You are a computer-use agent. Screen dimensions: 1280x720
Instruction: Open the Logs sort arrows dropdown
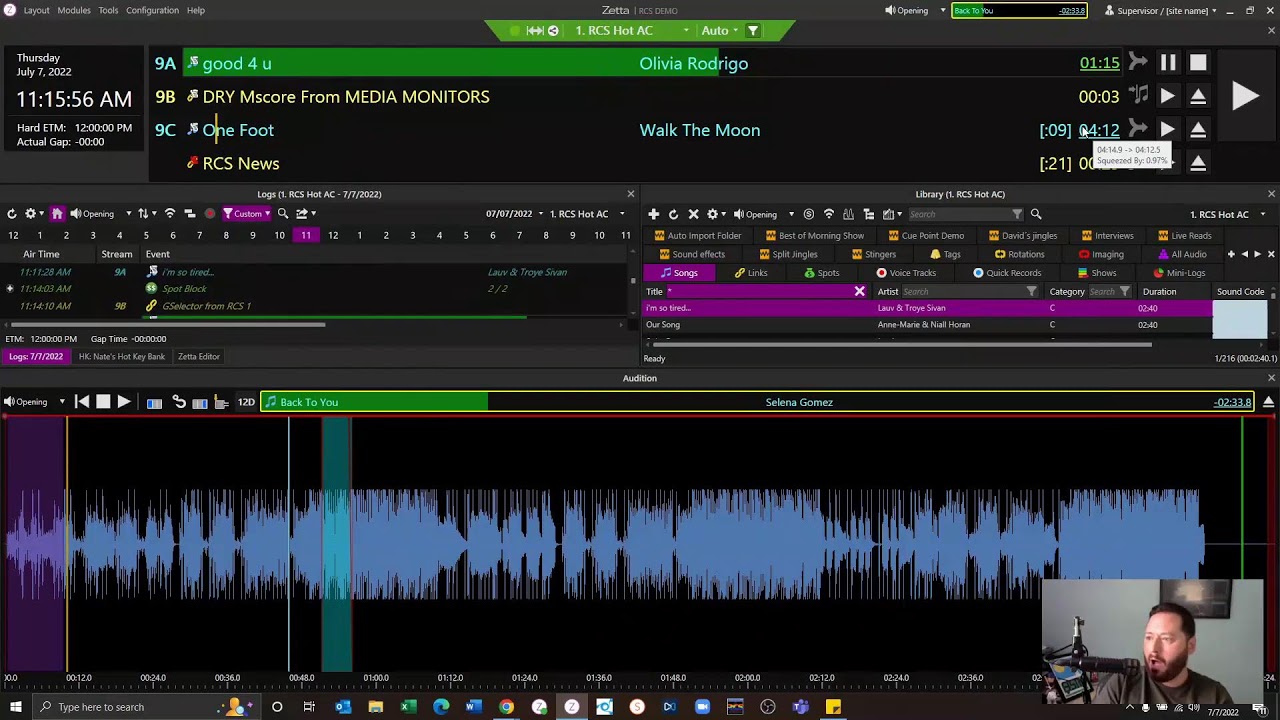pos(146,214)
